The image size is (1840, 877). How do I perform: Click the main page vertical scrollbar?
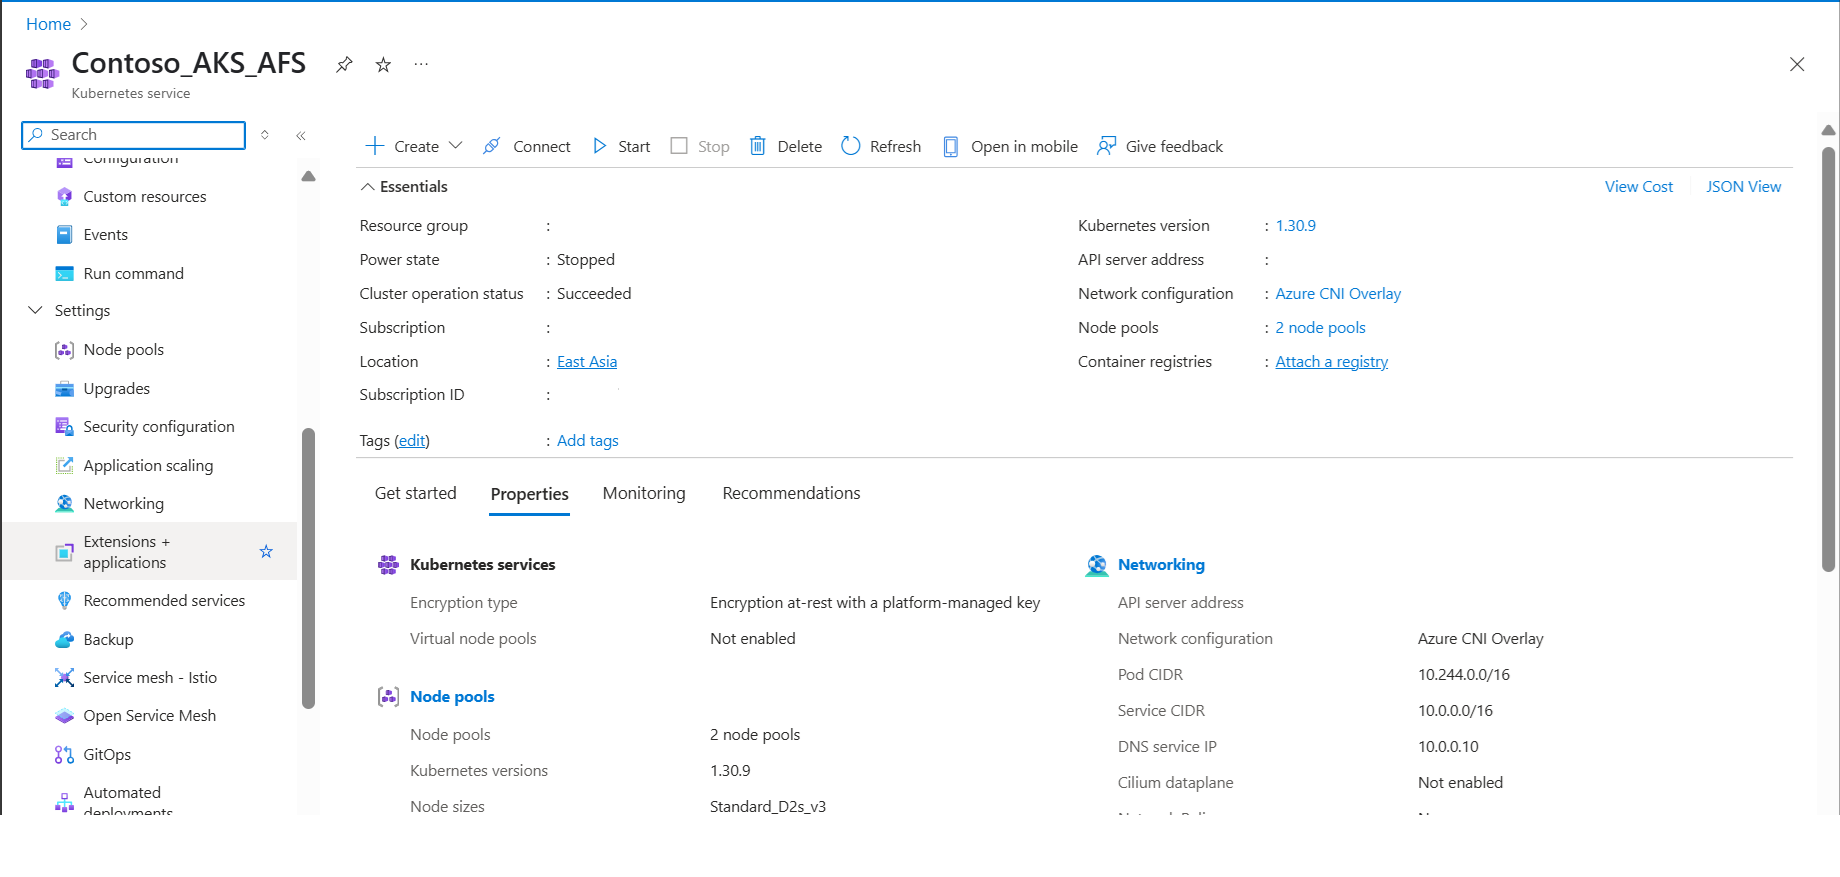(1828, 360)
